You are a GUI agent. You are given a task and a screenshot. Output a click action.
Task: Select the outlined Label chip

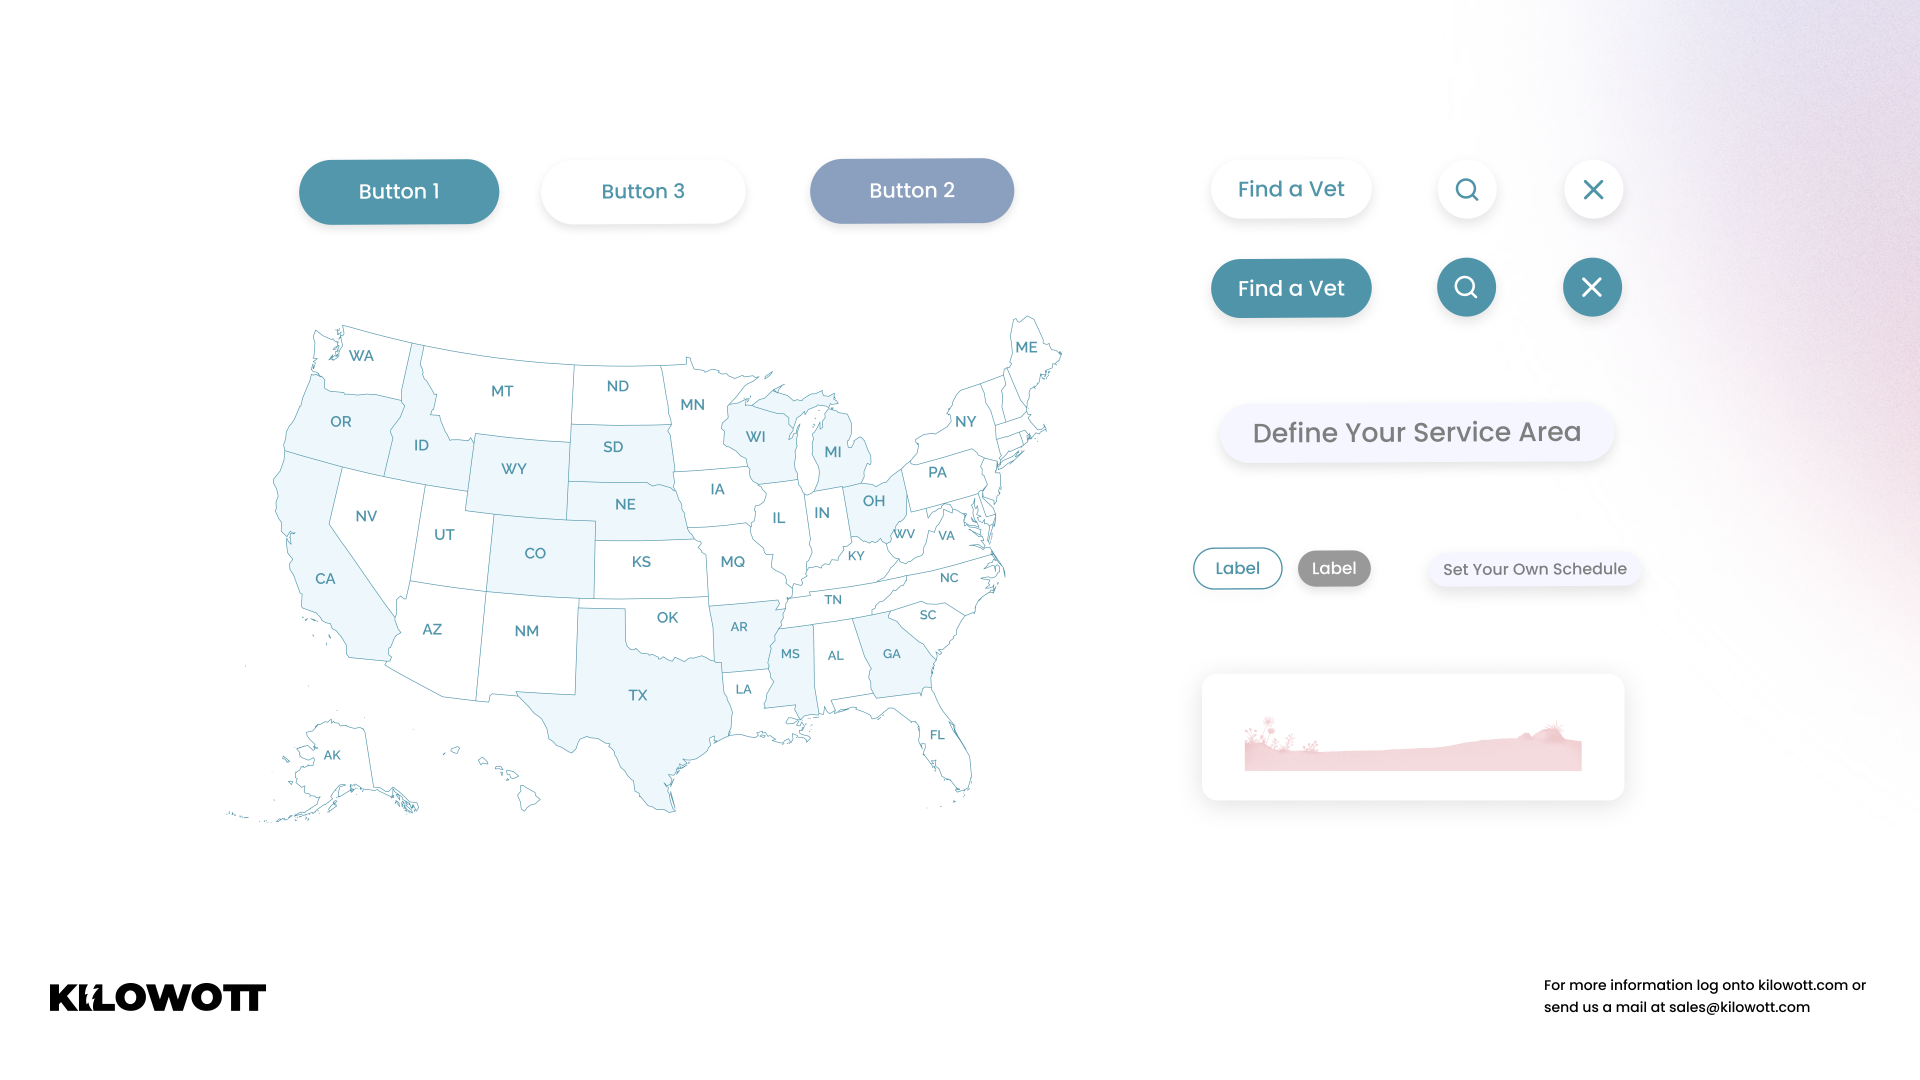1237,569
